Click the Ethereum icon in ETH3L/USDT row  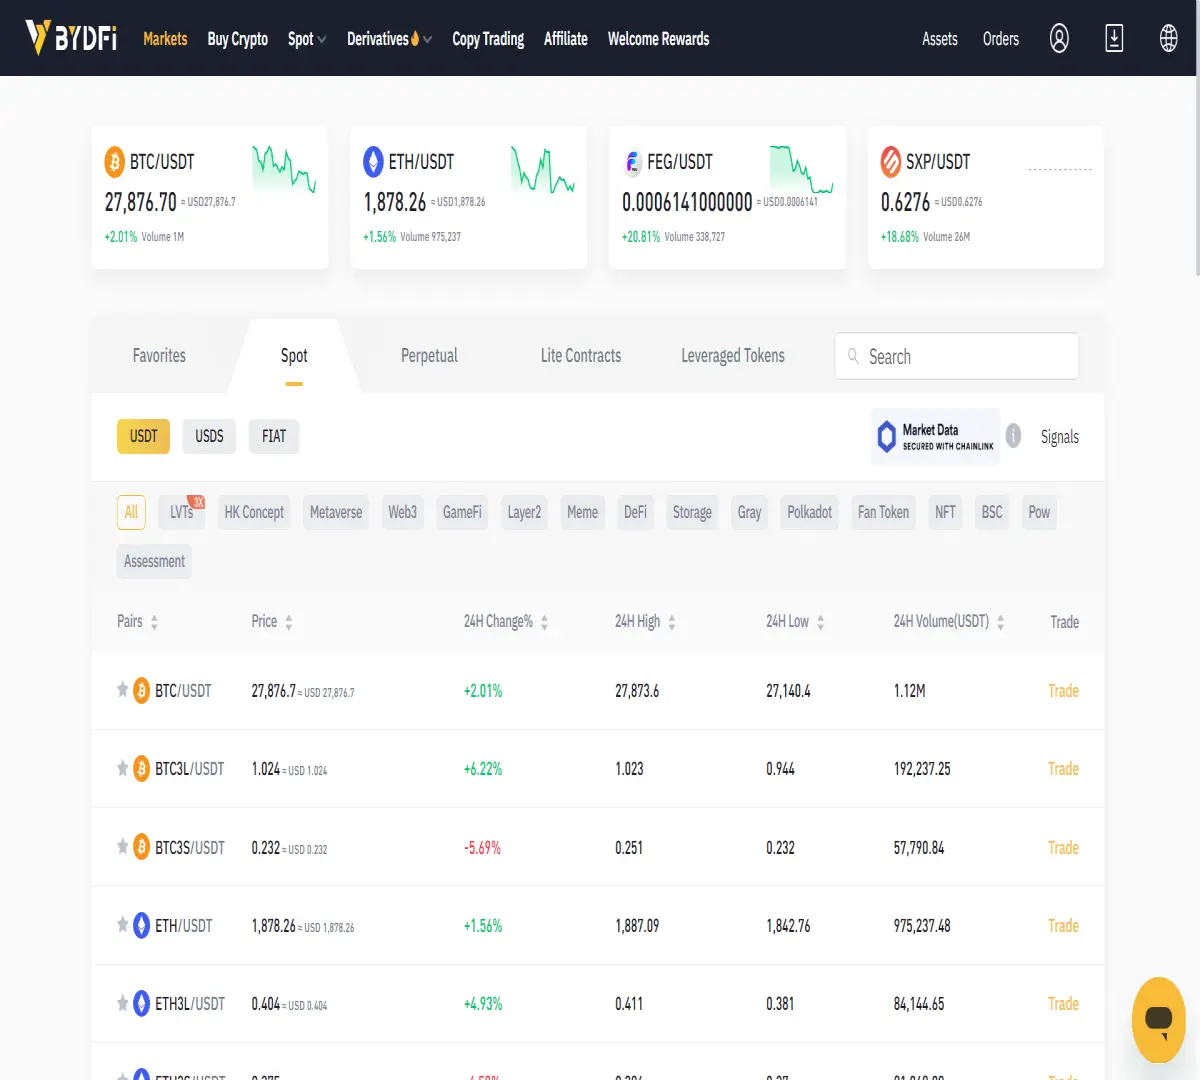[142, 1003]
